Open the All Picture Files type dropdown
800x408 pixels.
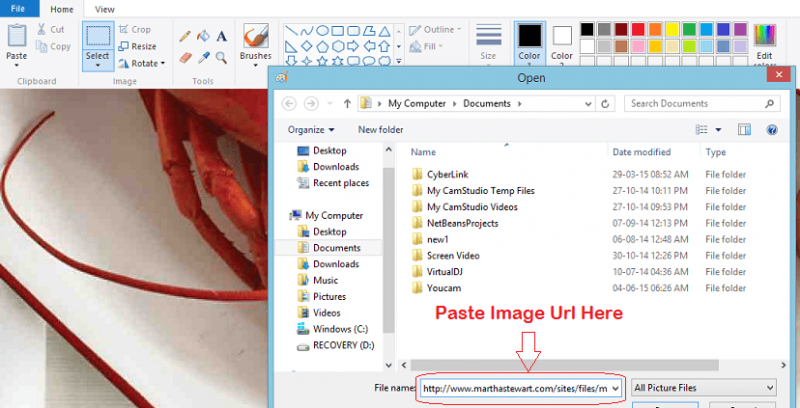[x=704, y=388]
